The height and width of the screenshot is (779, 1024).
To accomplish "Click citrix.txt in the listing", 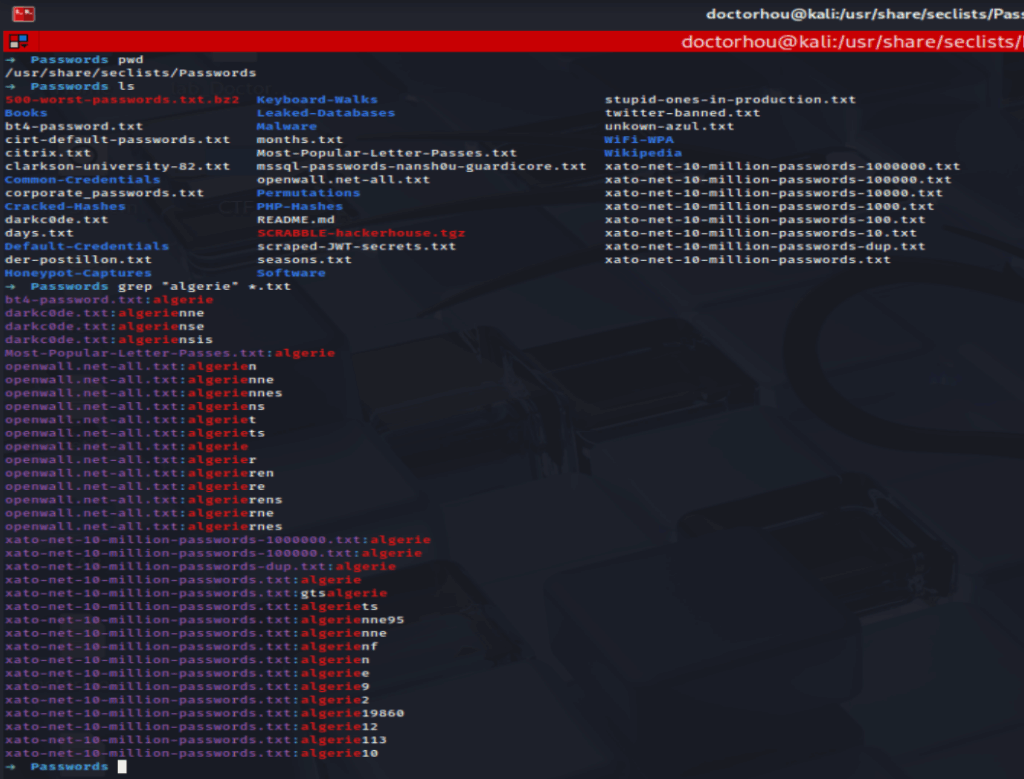I will tap(48, 153).
